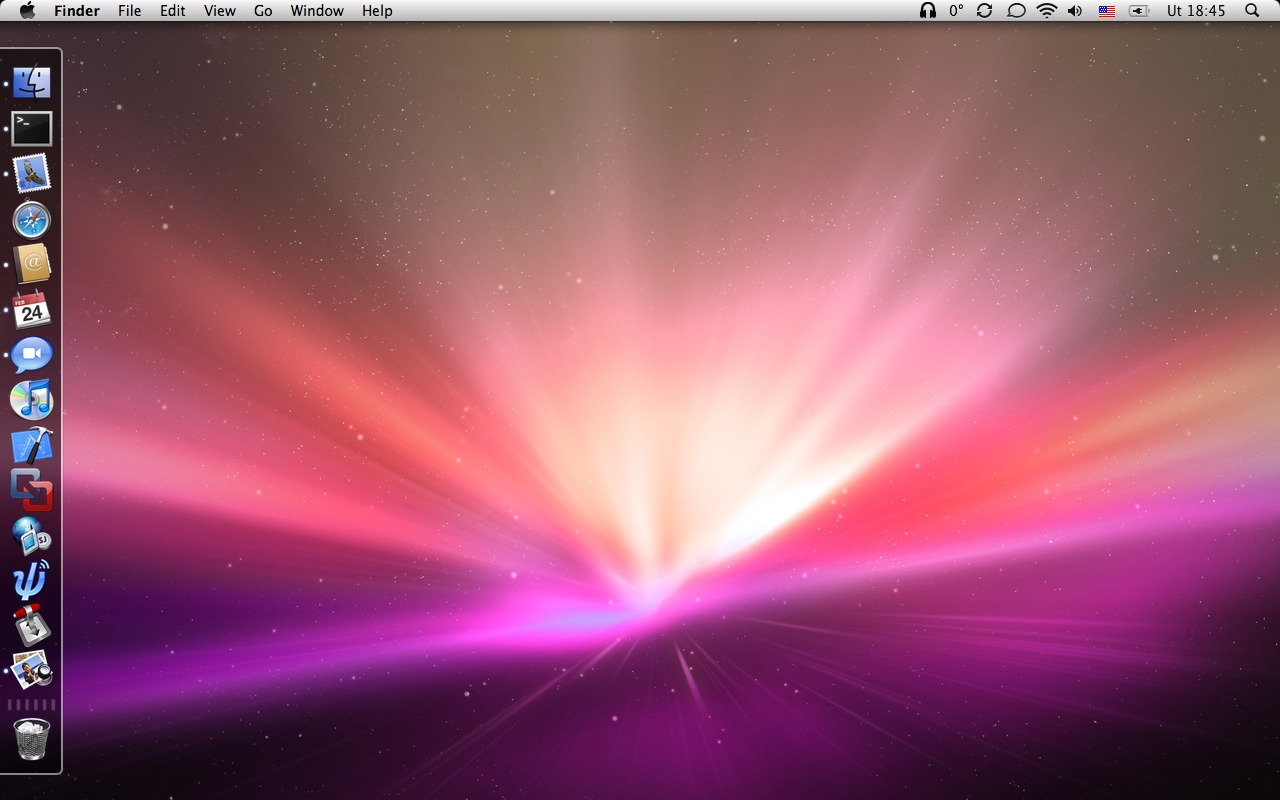The width and height of the screenshot is (1280, 800).
Task: Launch iChat from the Dock
Action: click(x=32, y=355)
